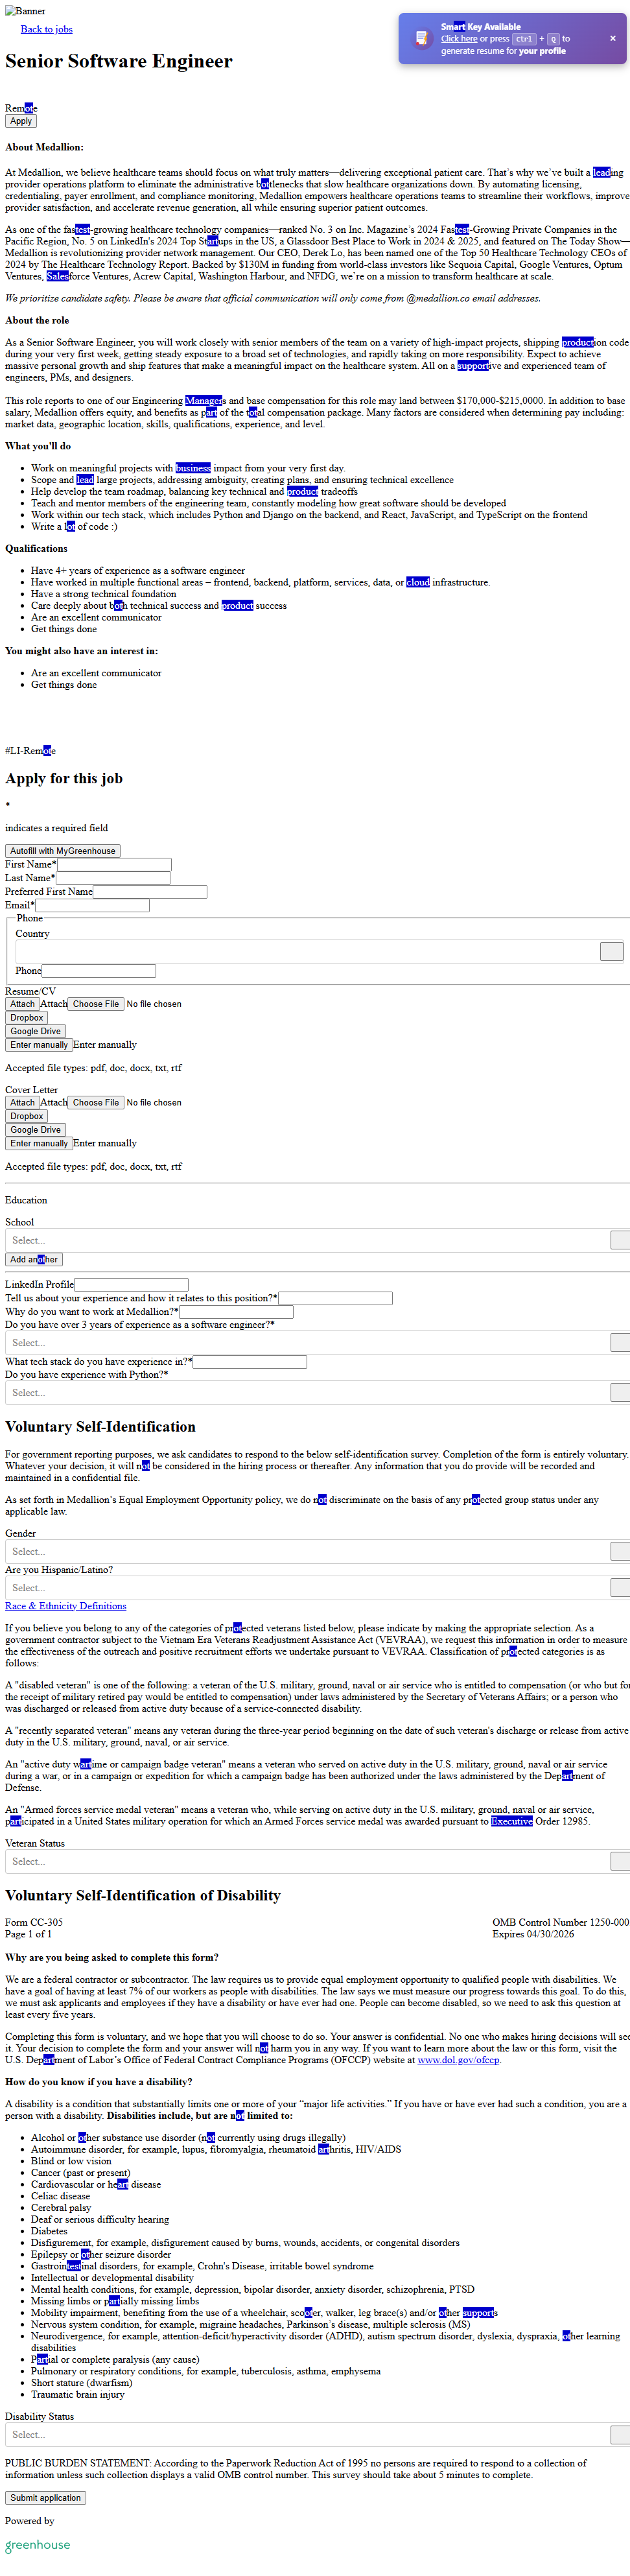Click the Smart Key resume document icon
This screenshot has height=2576, width=630.
[x=421, y=39]
